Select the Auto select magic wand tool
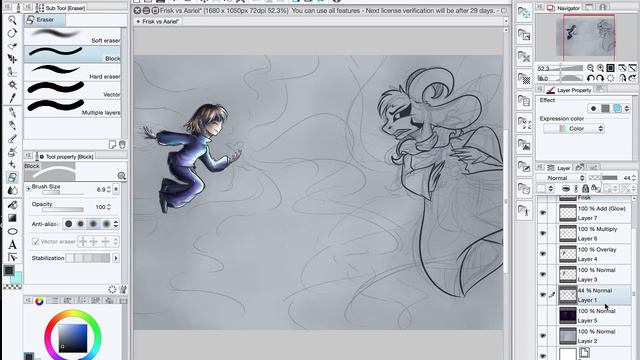The height and width of the screenshot is (360, 640). tap(12, 85)
